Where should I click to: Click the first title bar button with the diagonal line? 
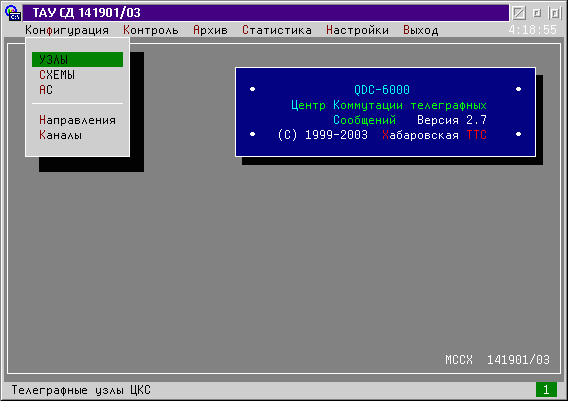tap(519, 13)
